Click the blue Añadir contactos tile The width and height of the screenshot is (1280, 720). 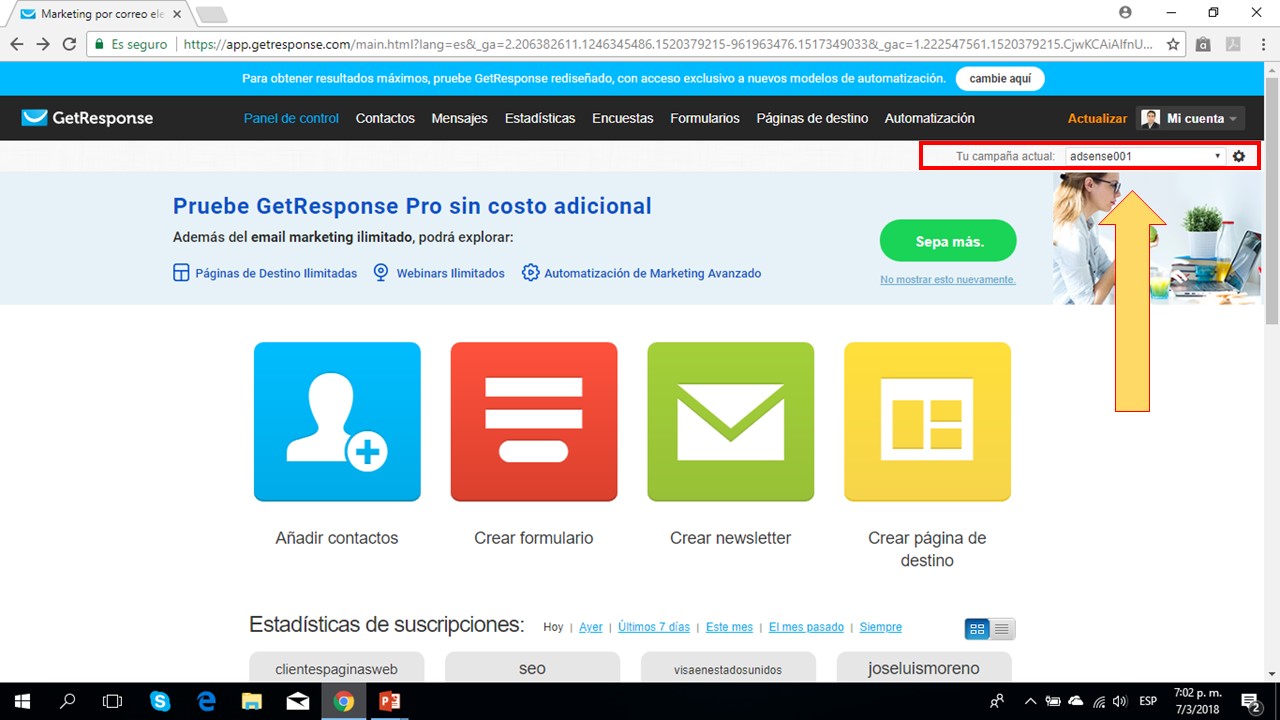[337, 422]
